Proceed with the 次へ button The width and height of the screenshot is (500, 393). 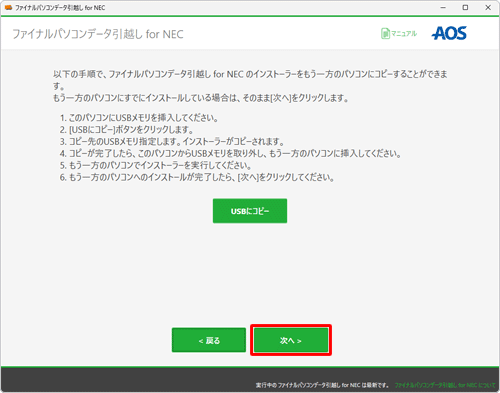[291, 340]
